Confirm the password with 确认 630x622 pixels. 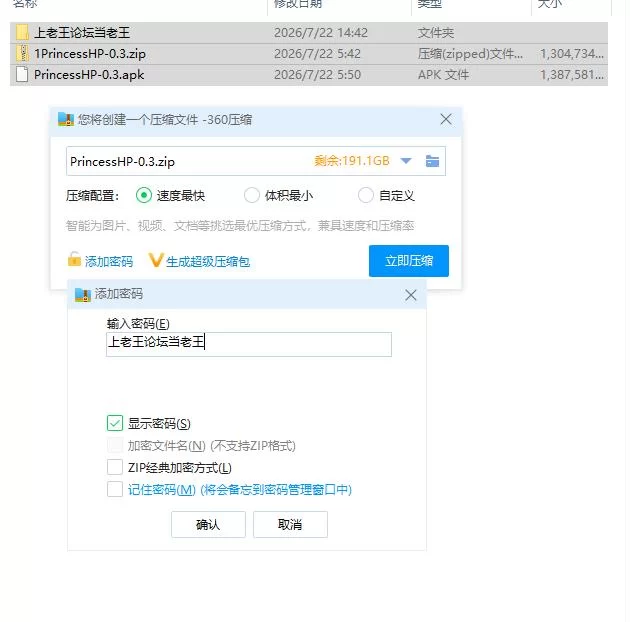208,524
